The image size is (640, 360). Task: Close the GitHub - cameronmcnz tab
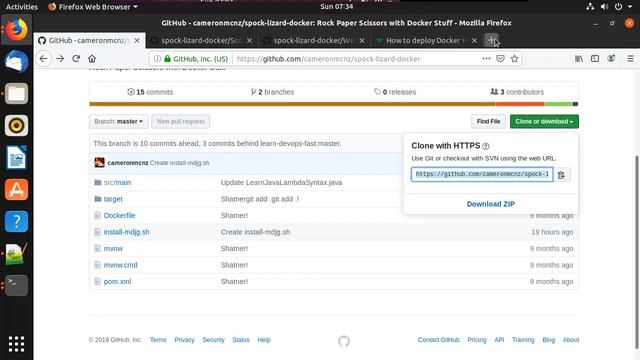(137, 40)
